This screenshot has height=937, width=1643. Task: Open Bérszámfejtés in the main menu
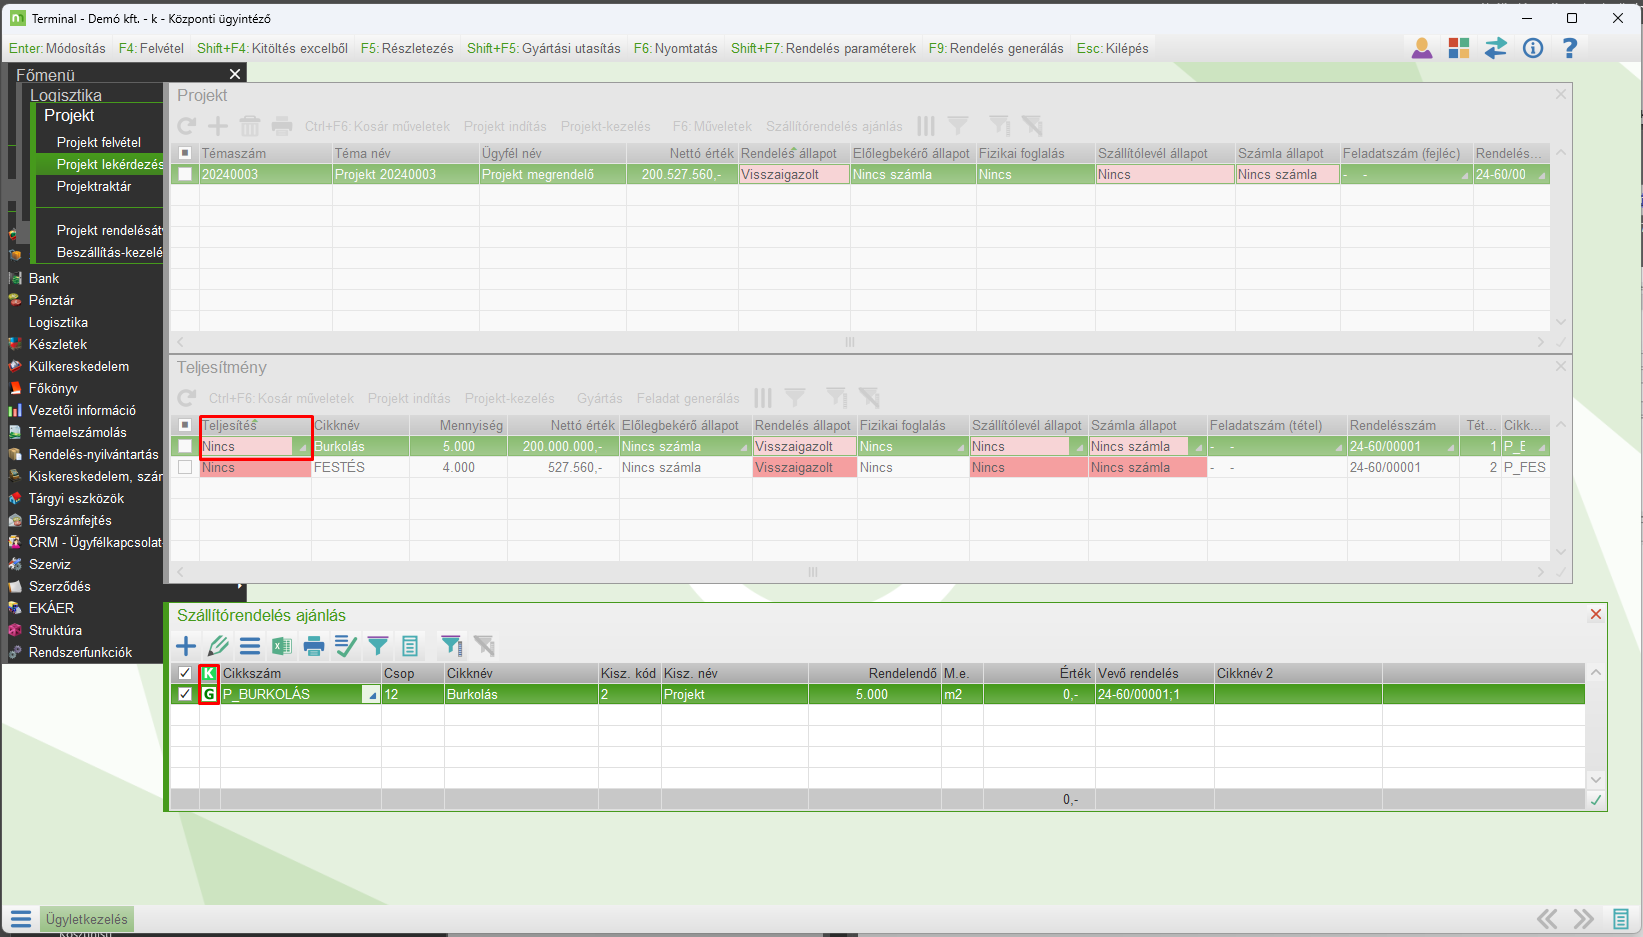70,520
